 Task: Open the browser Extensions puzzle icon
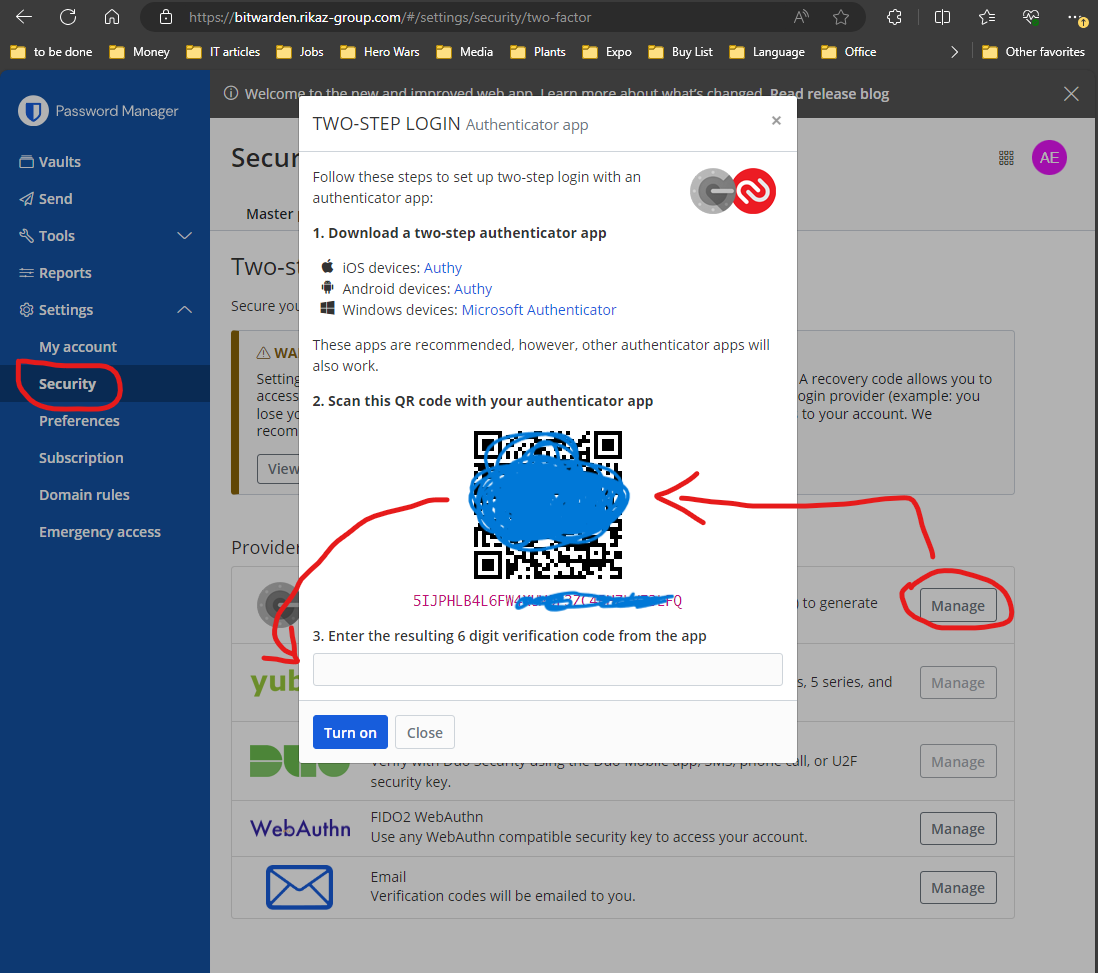pyautogui.click(x=894, y=17)
